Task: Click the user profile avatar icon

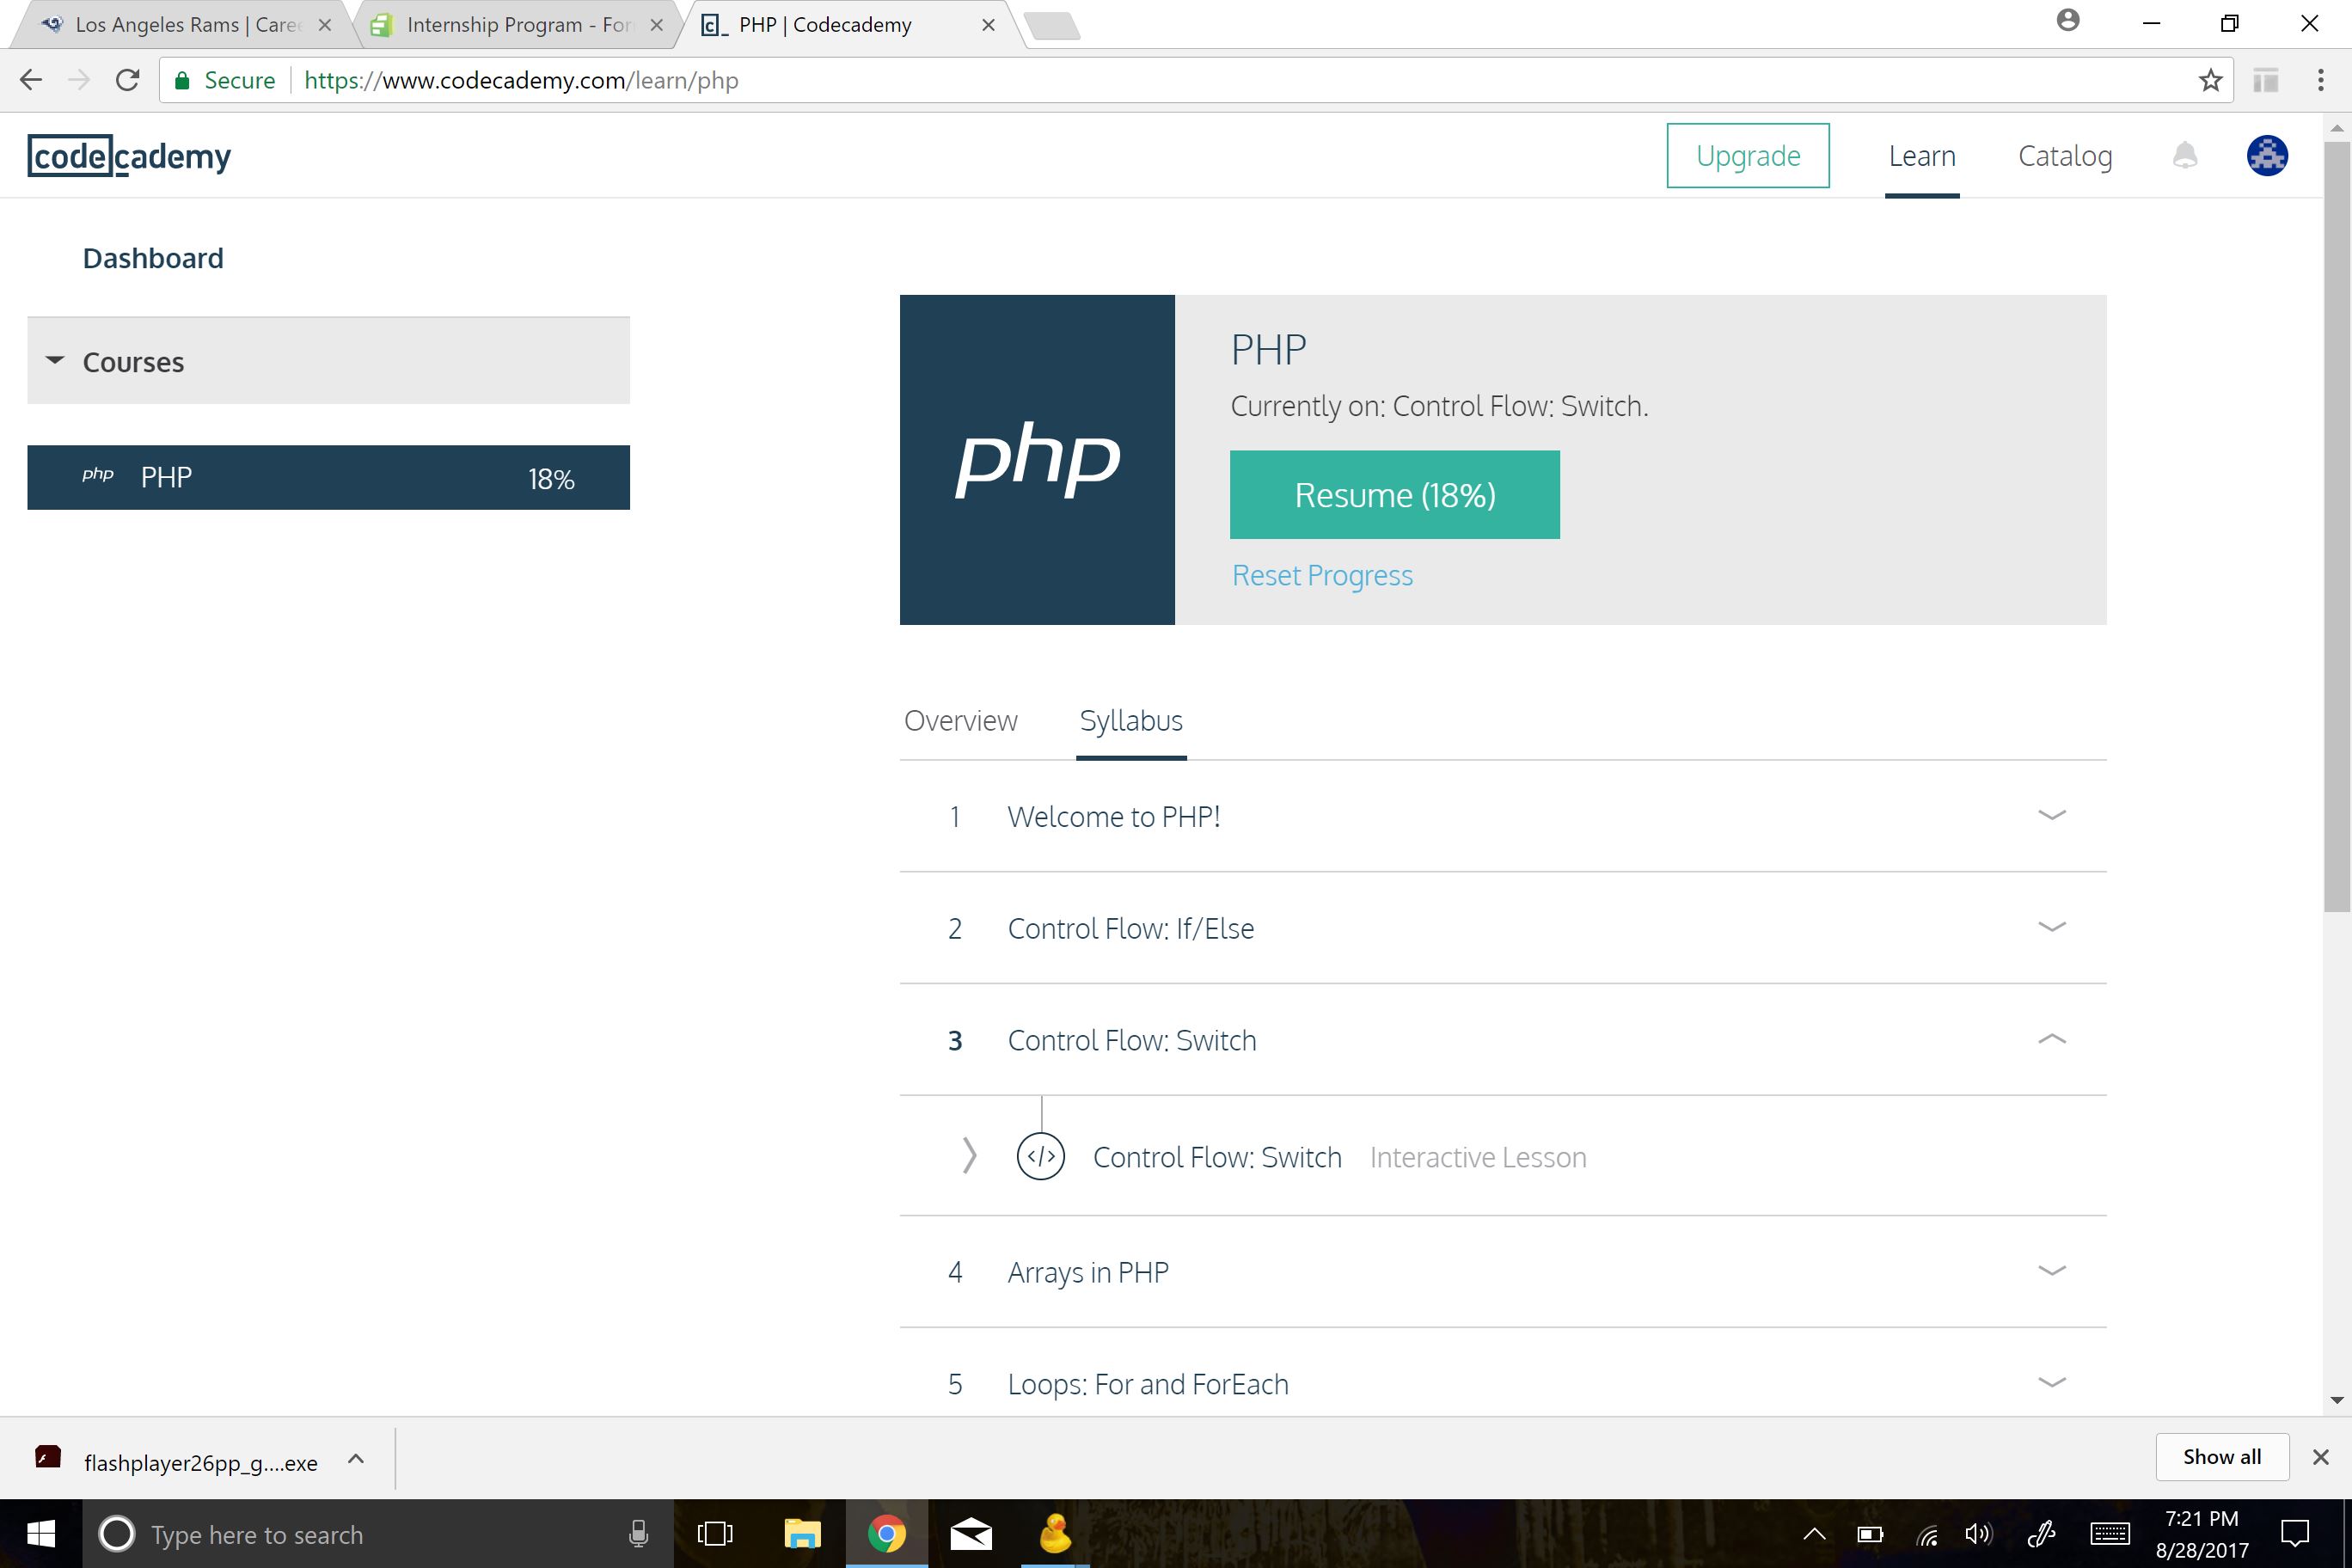Action: click(2264, 156)
